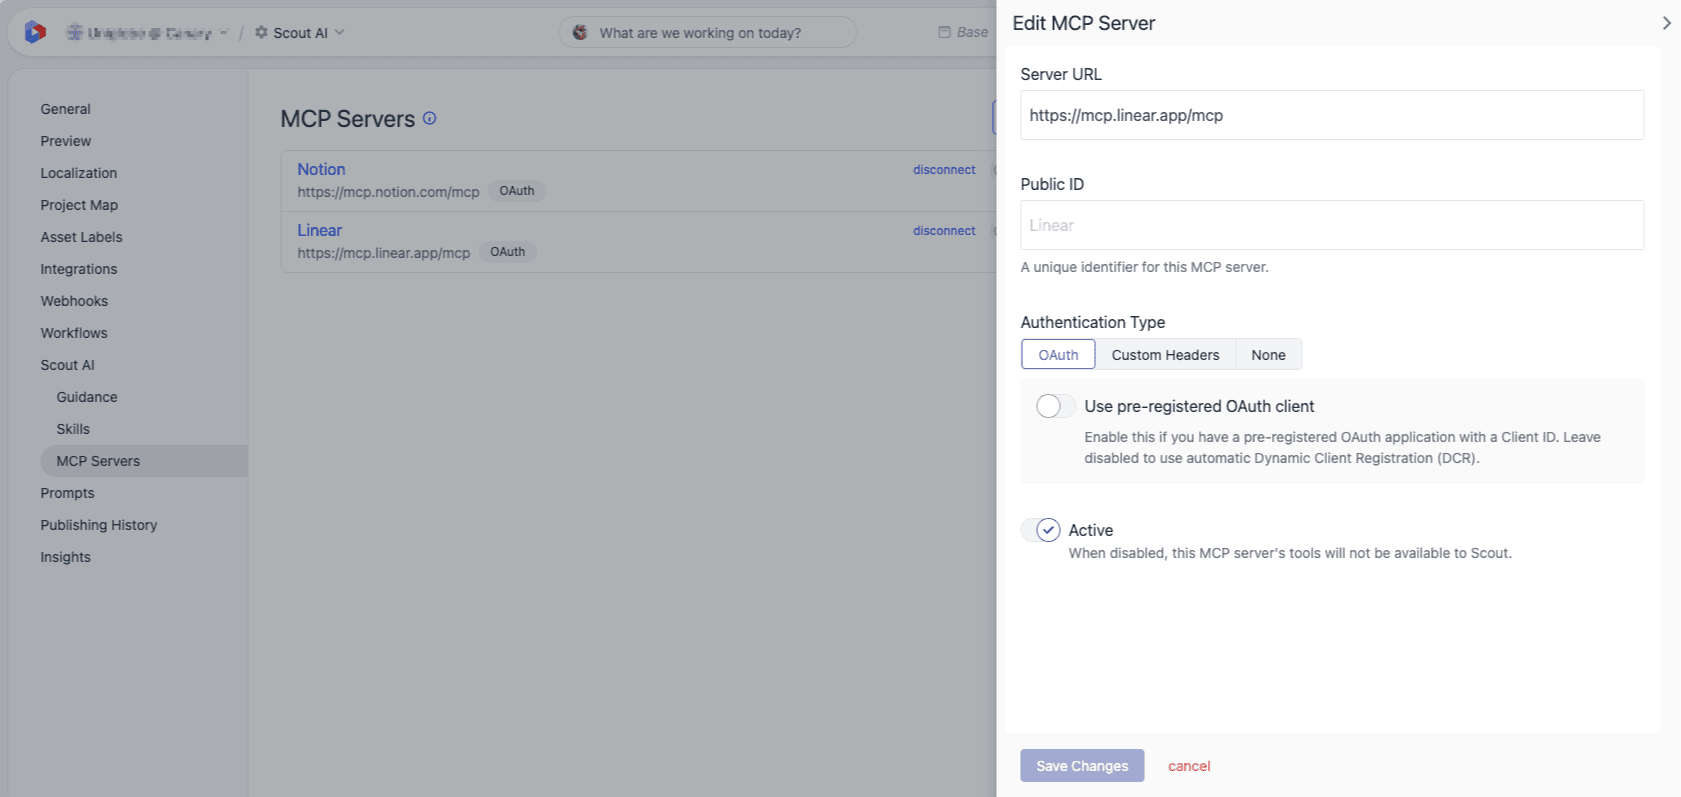Click the Authentication Type label
The height and width of the screenshot is (797, 1681).
pos(1092,322)
